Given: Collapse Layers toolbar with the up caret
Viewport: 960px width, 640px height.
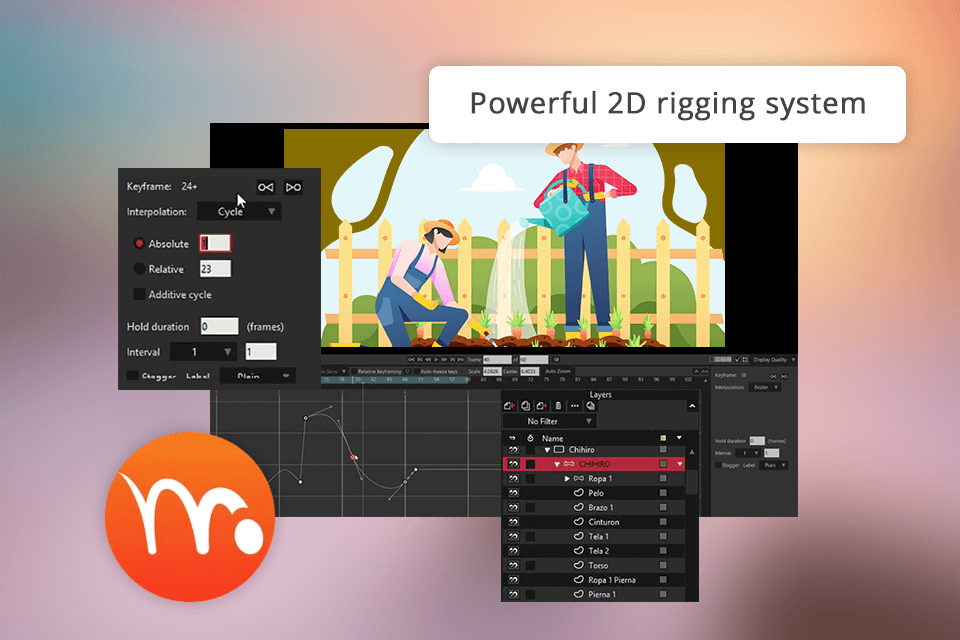Looking at the screenshot, I should click(692, 405).
